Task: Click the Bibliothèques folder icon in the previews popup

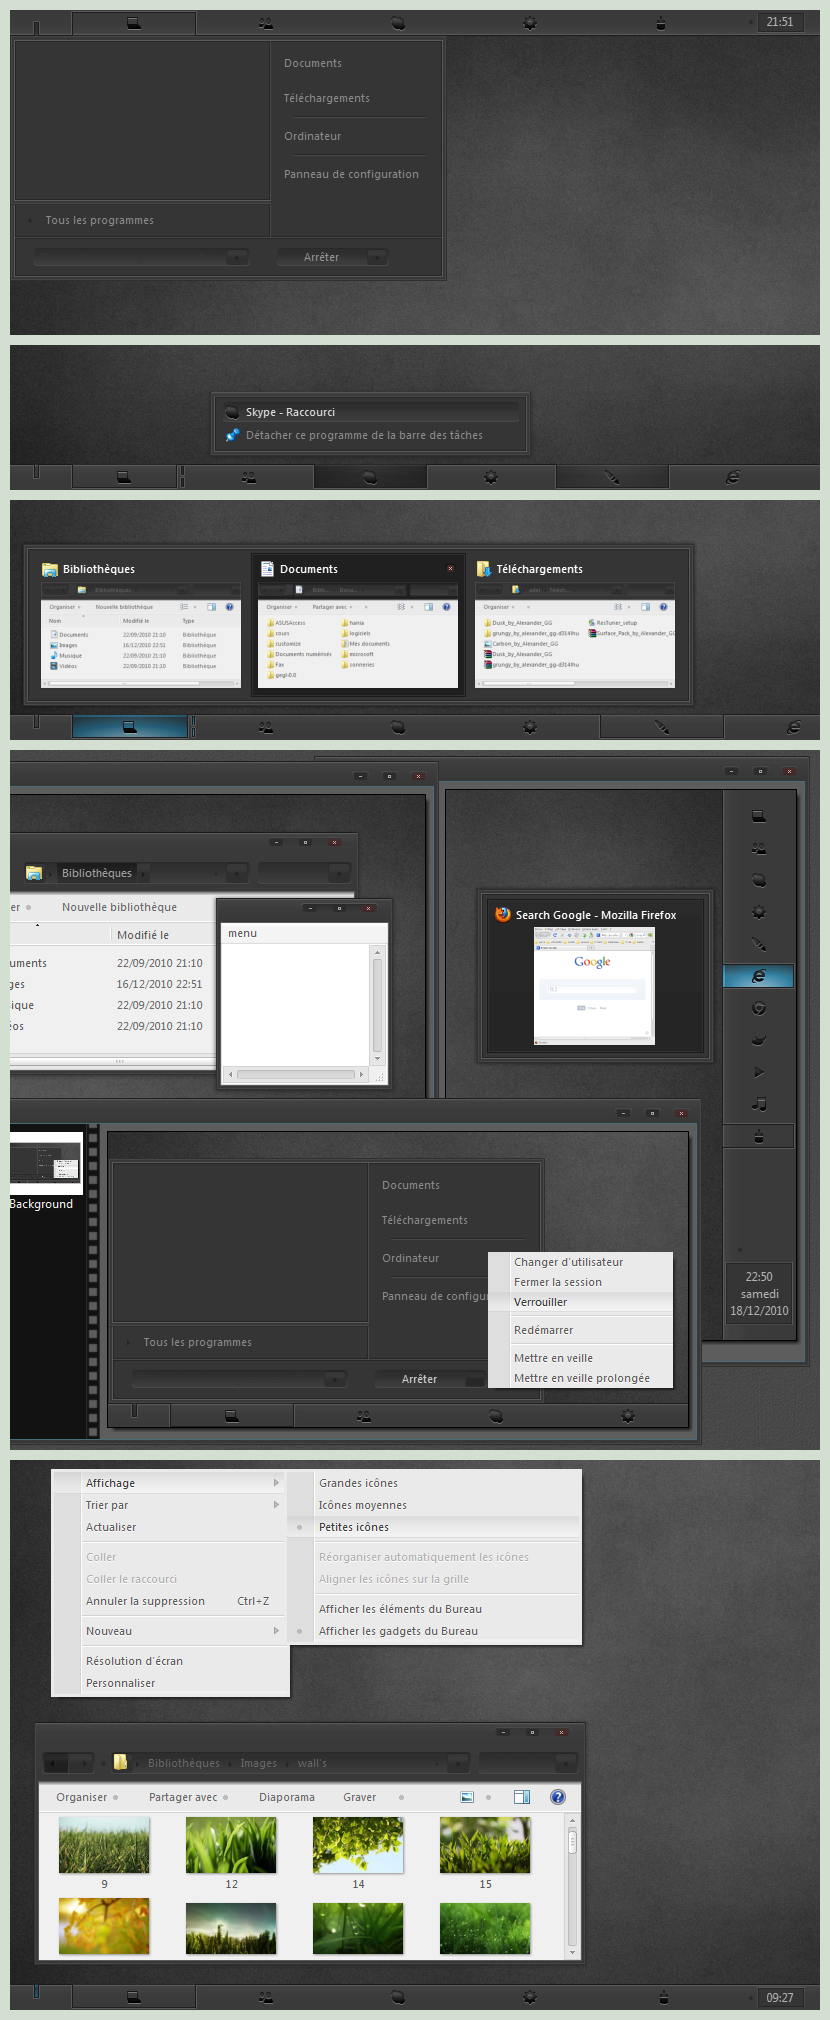Action: click(50, 569)
